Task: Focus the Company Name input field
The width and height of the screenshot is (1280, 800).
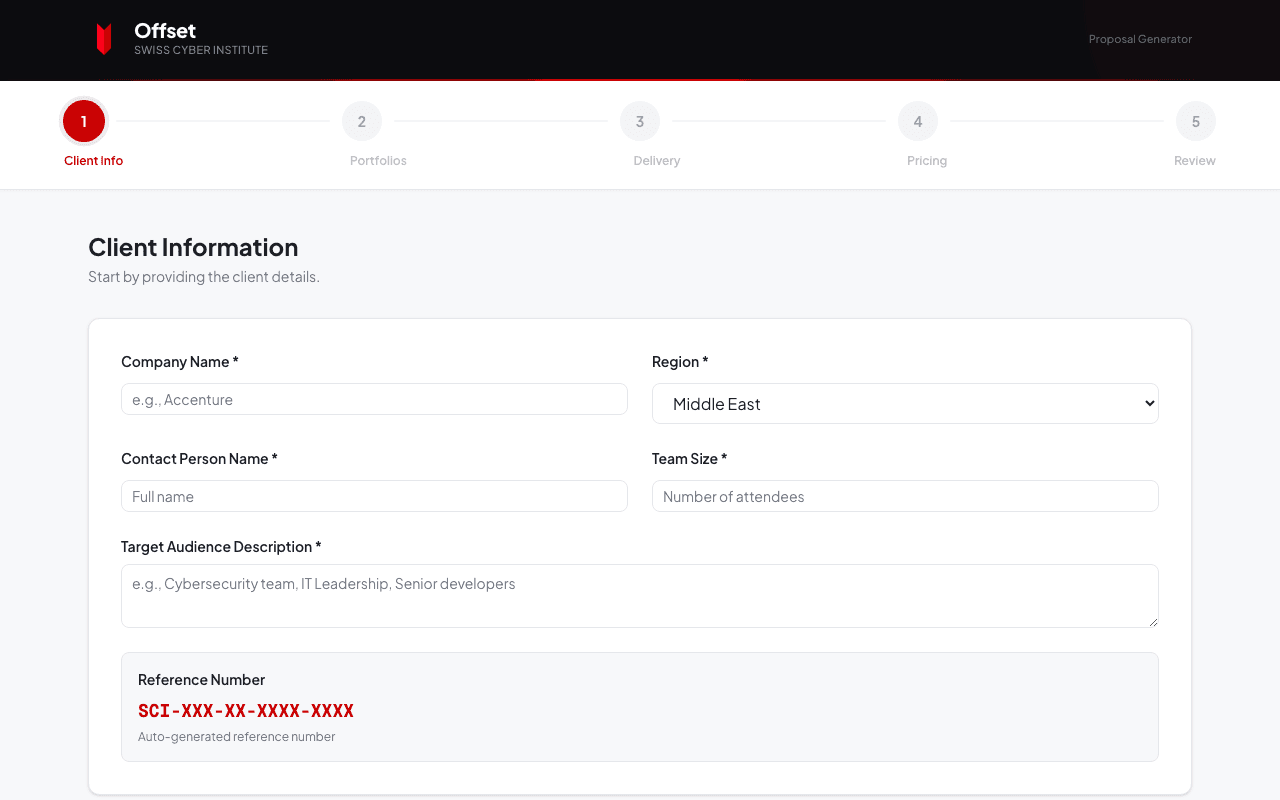Action: [x=374, y=399]
